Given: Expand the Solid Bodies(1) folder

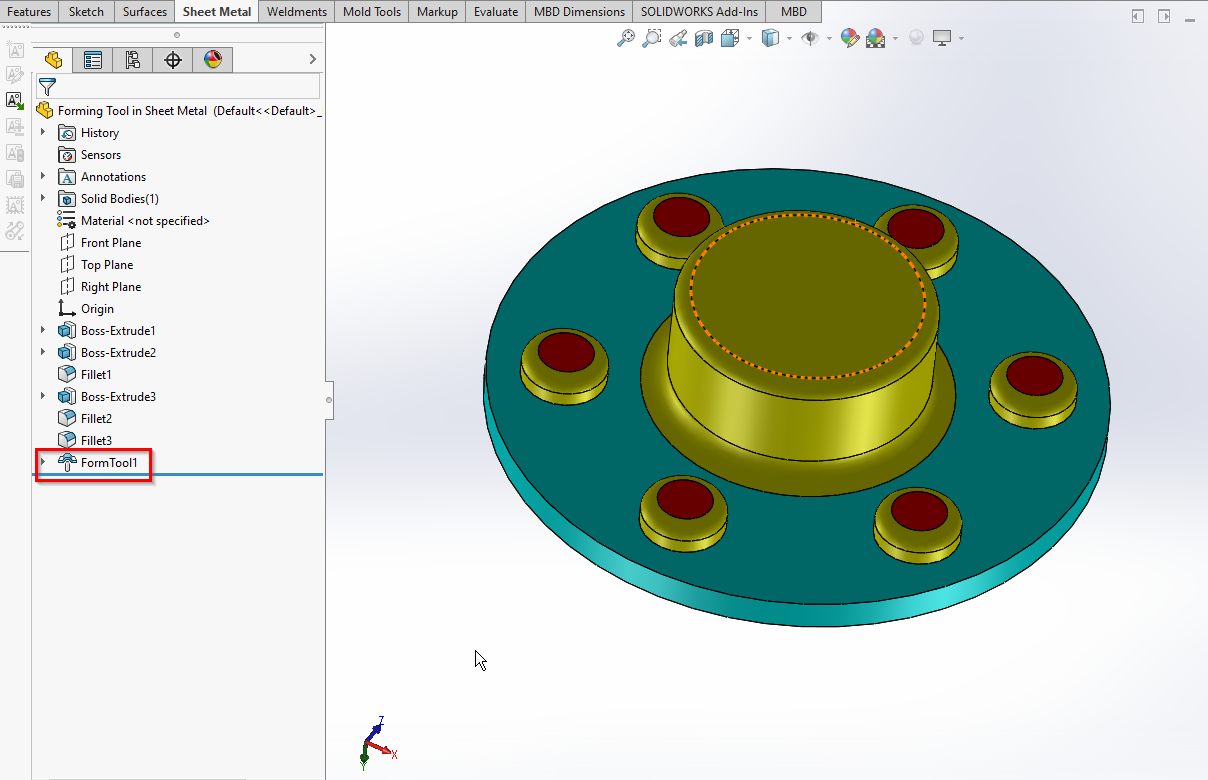Looking at the screenshot, I should tap(43, 199).
